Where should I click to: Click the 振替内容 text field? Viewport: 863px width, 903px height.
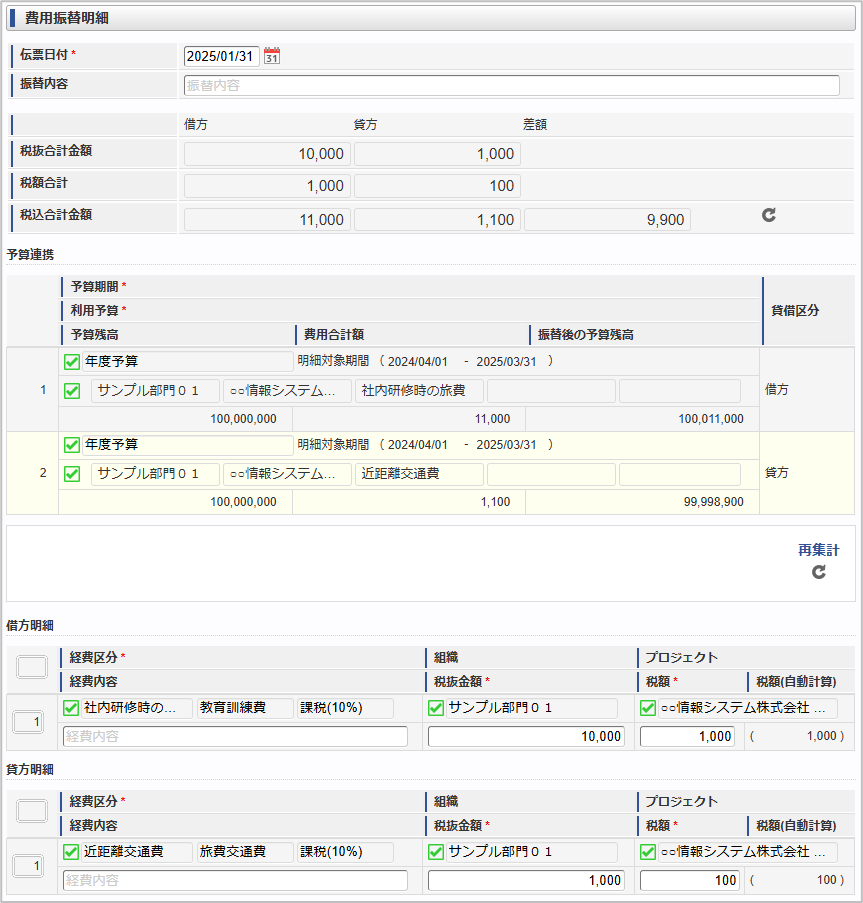(511, 86)
